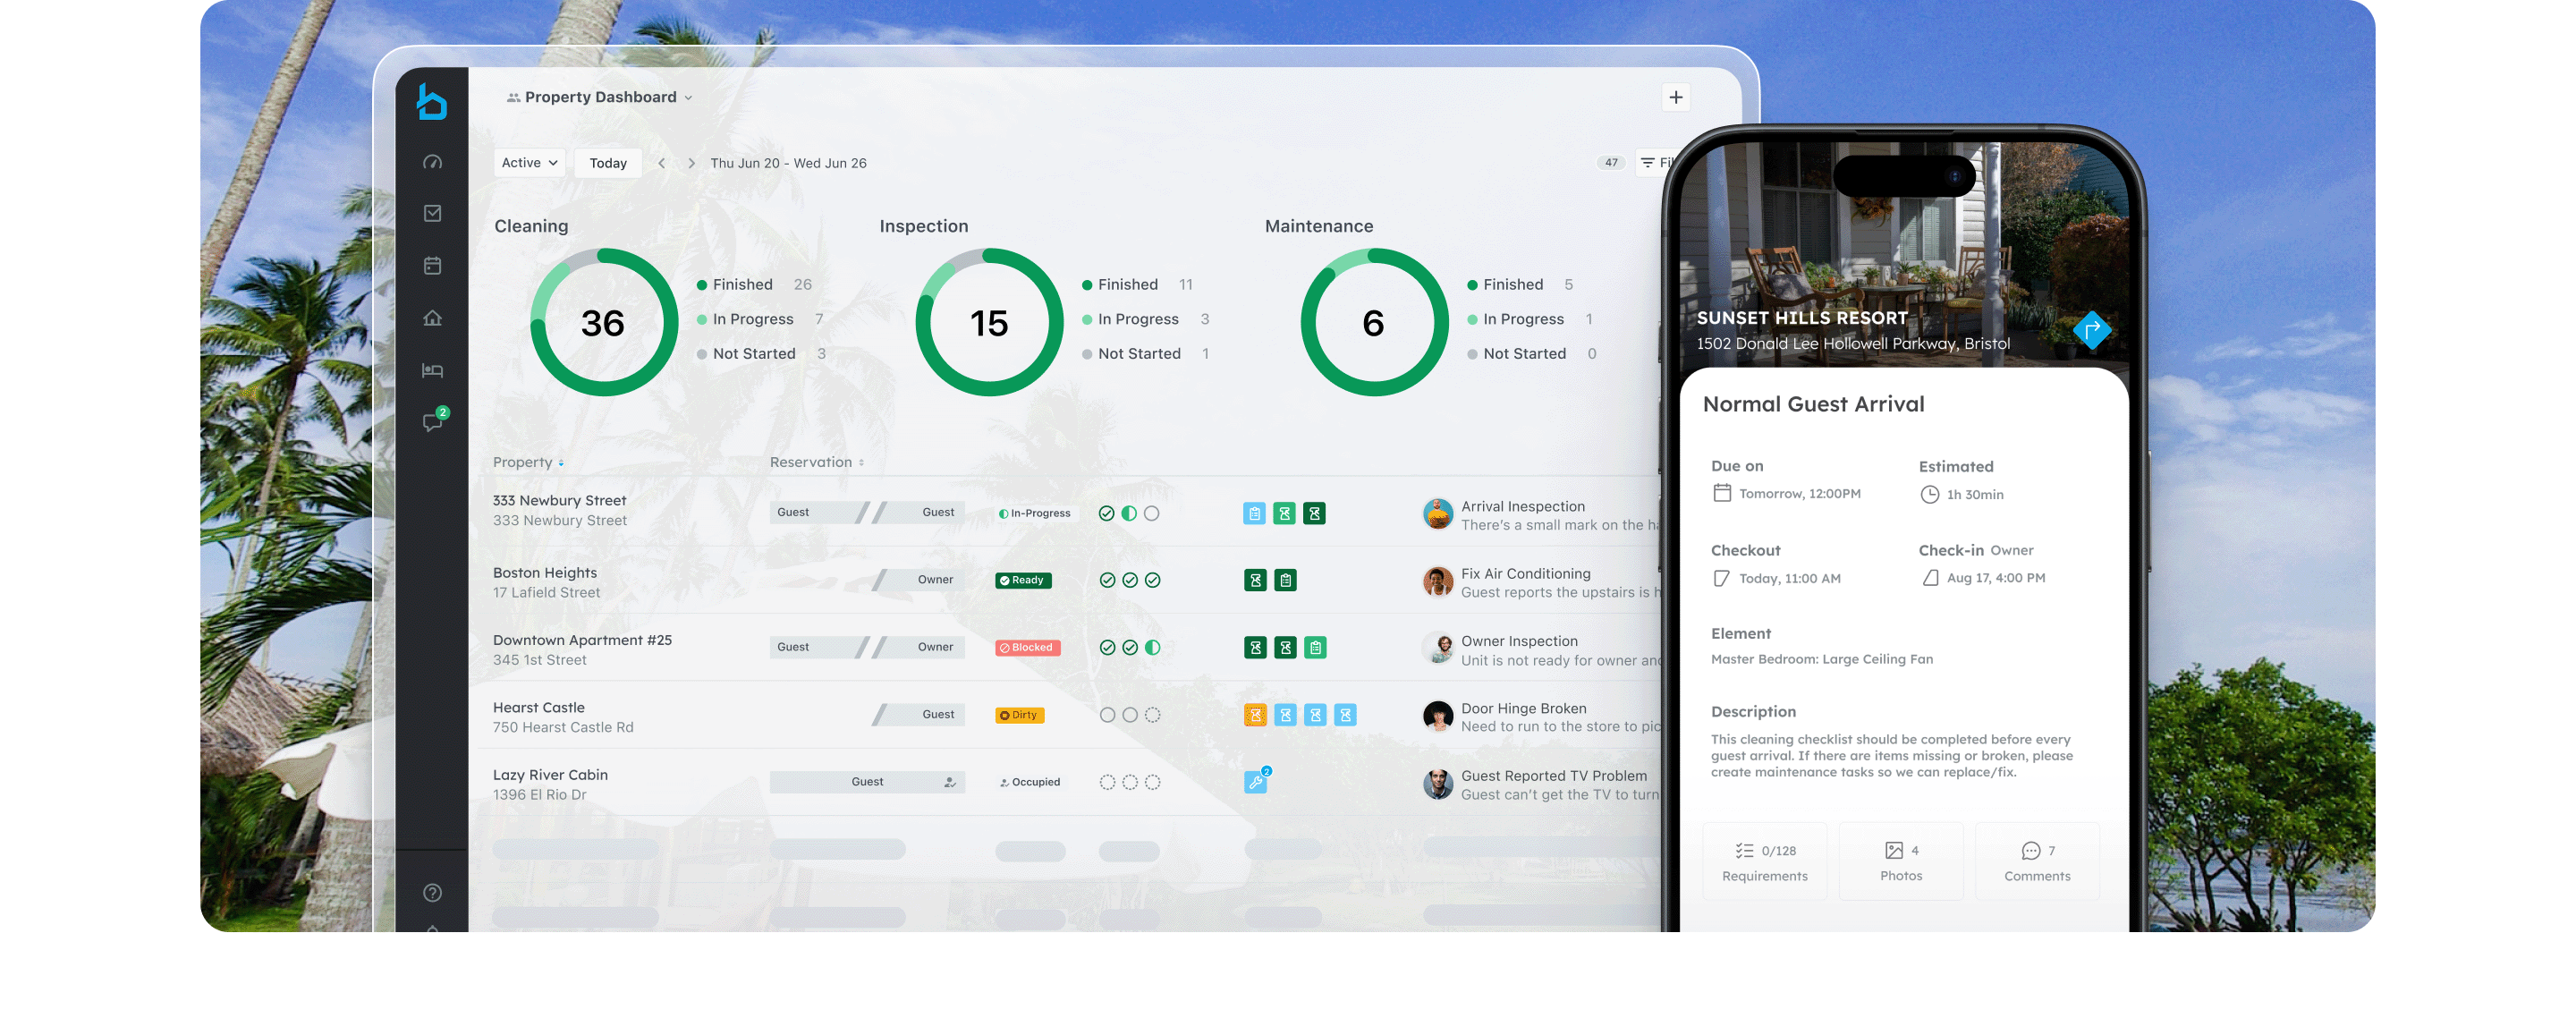
Task: Sort the Property column using its arrows
Action: tap(560, 462)
